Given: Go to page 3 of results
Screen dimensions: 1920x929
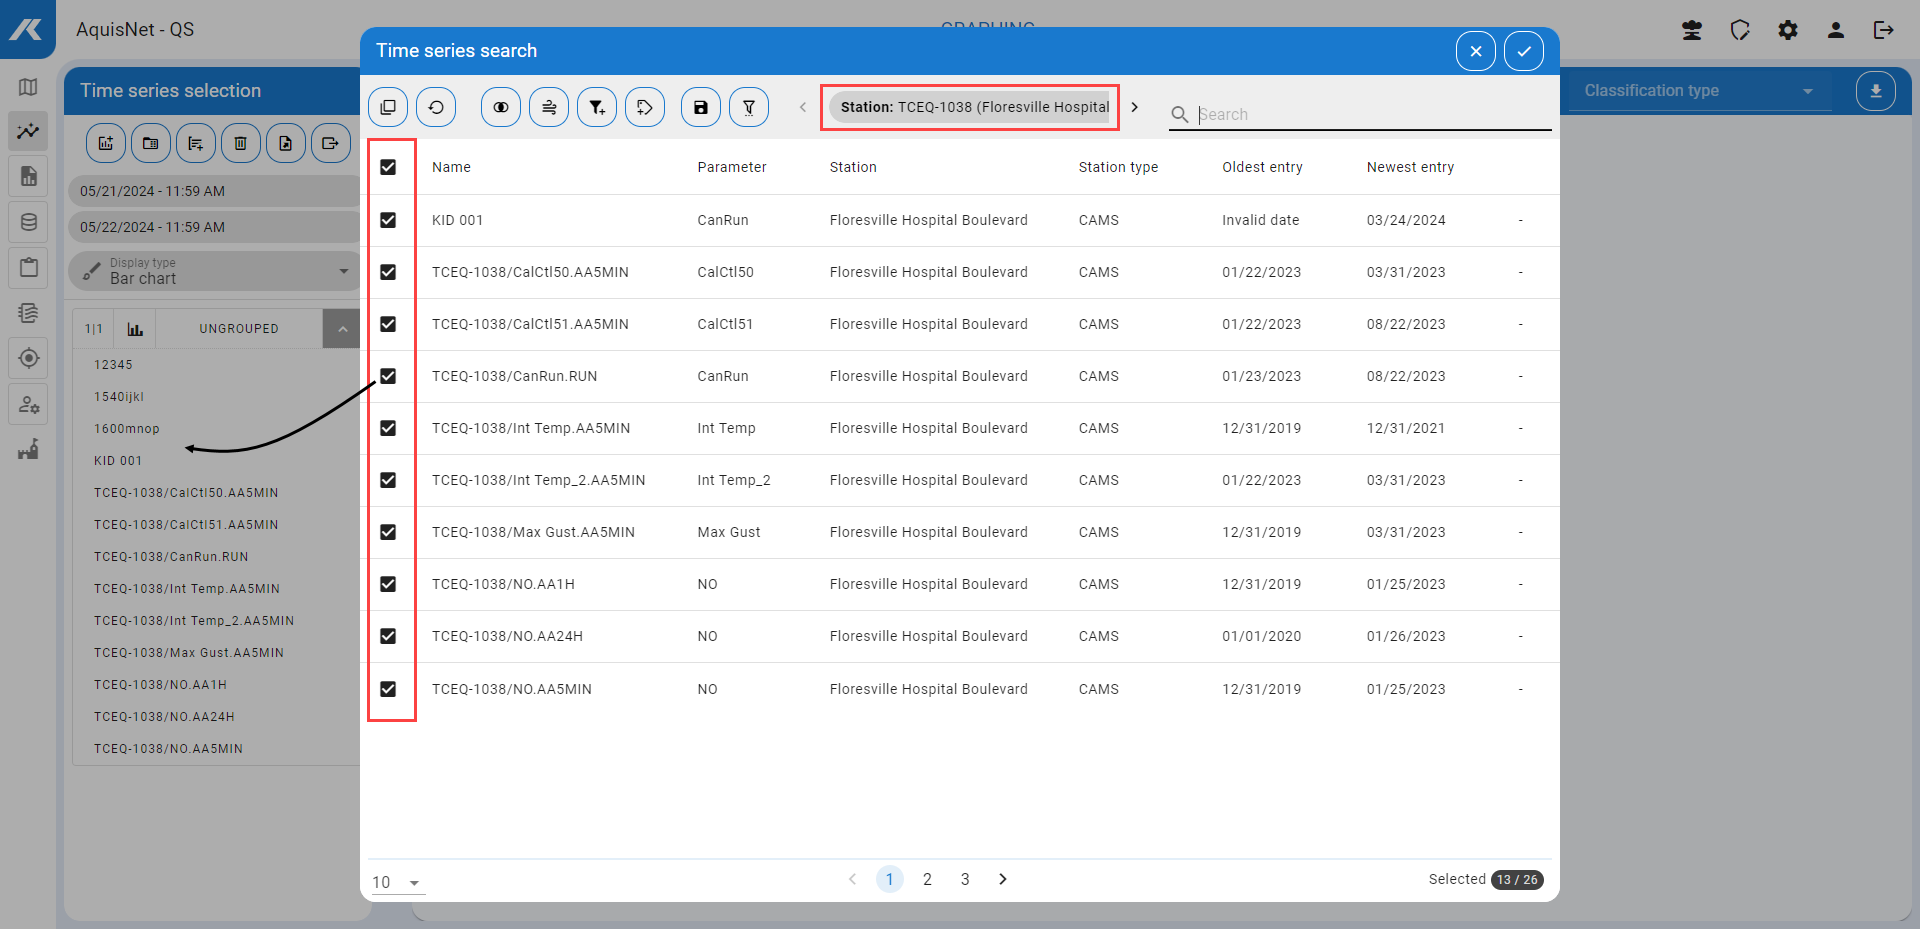Looking at the screenshot, I should click(965, 879).
